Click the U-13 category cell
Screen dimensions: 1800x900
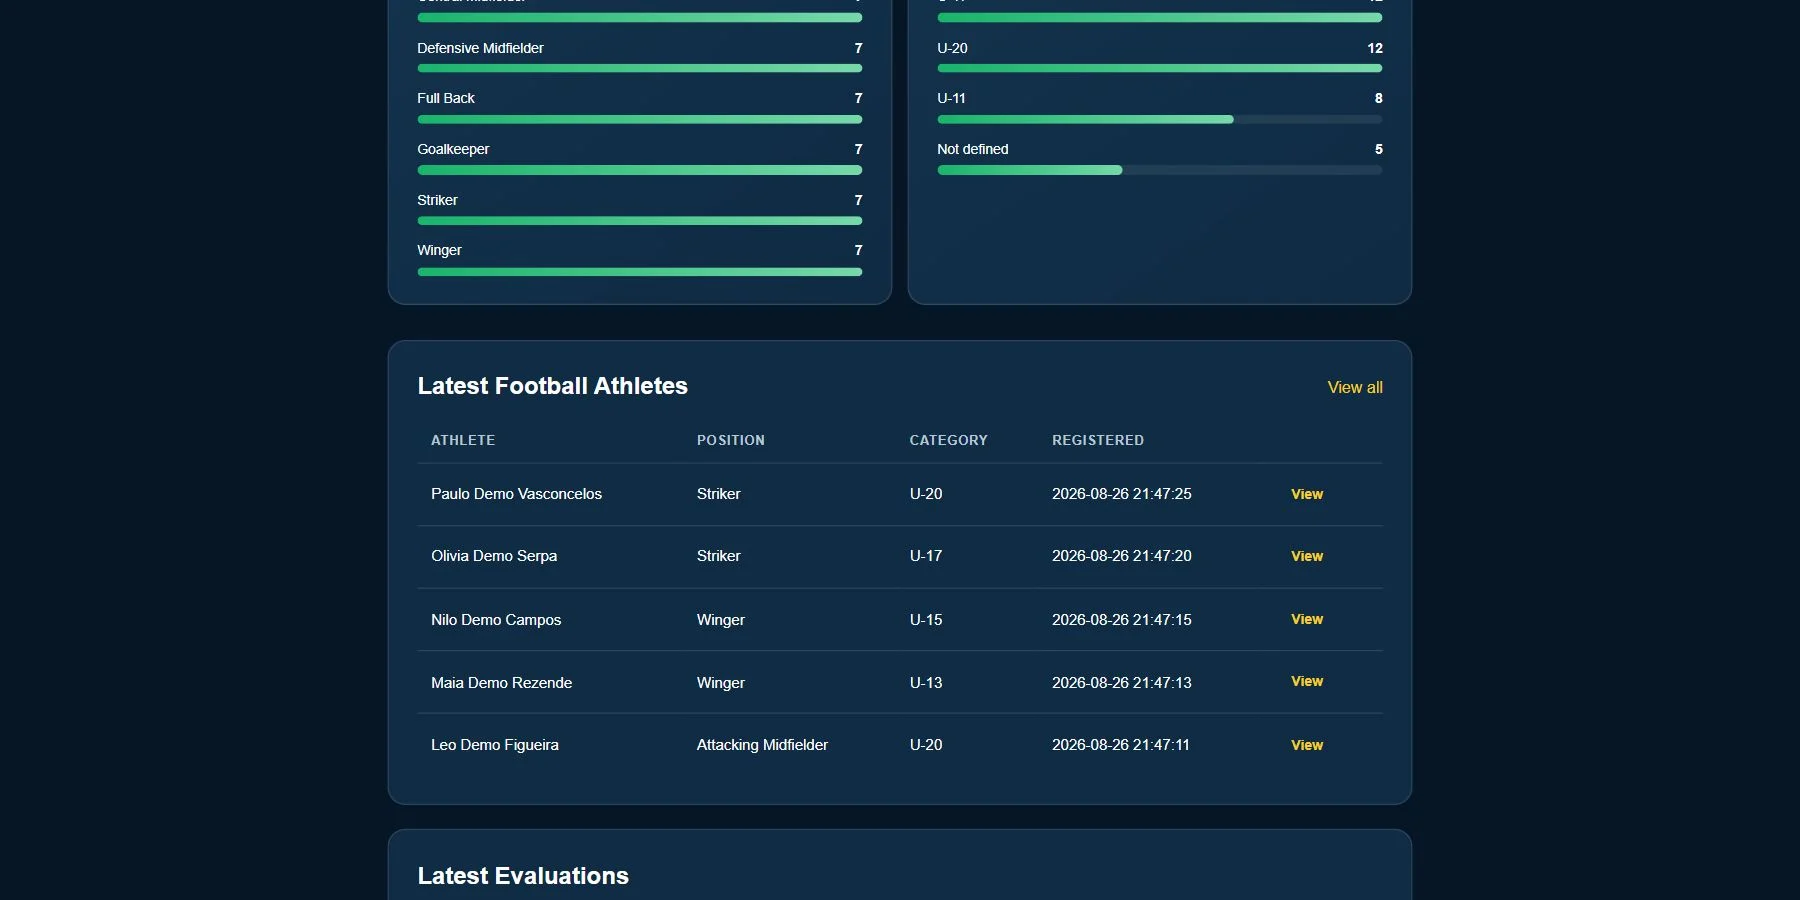coord(926,683)
